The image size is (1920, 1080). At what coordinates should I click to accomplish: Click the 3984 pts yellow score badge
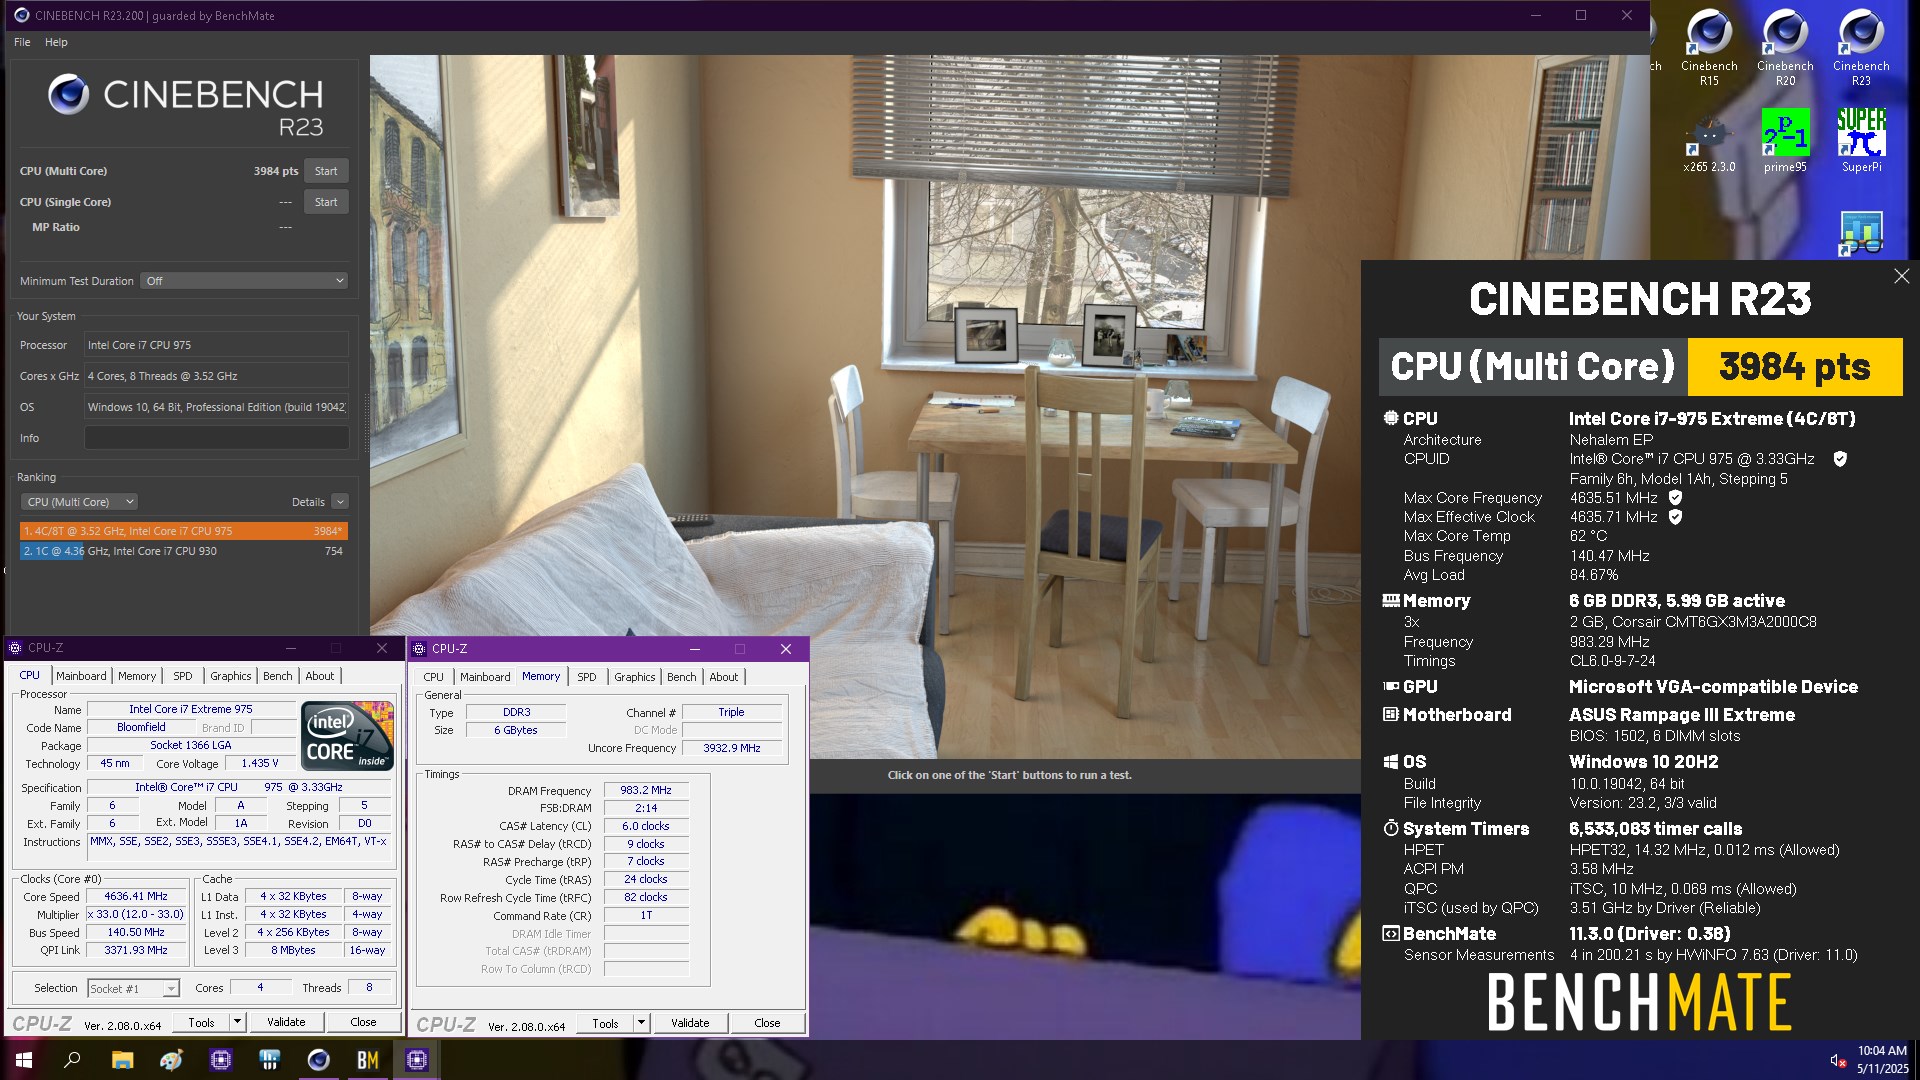point(1795,367)
